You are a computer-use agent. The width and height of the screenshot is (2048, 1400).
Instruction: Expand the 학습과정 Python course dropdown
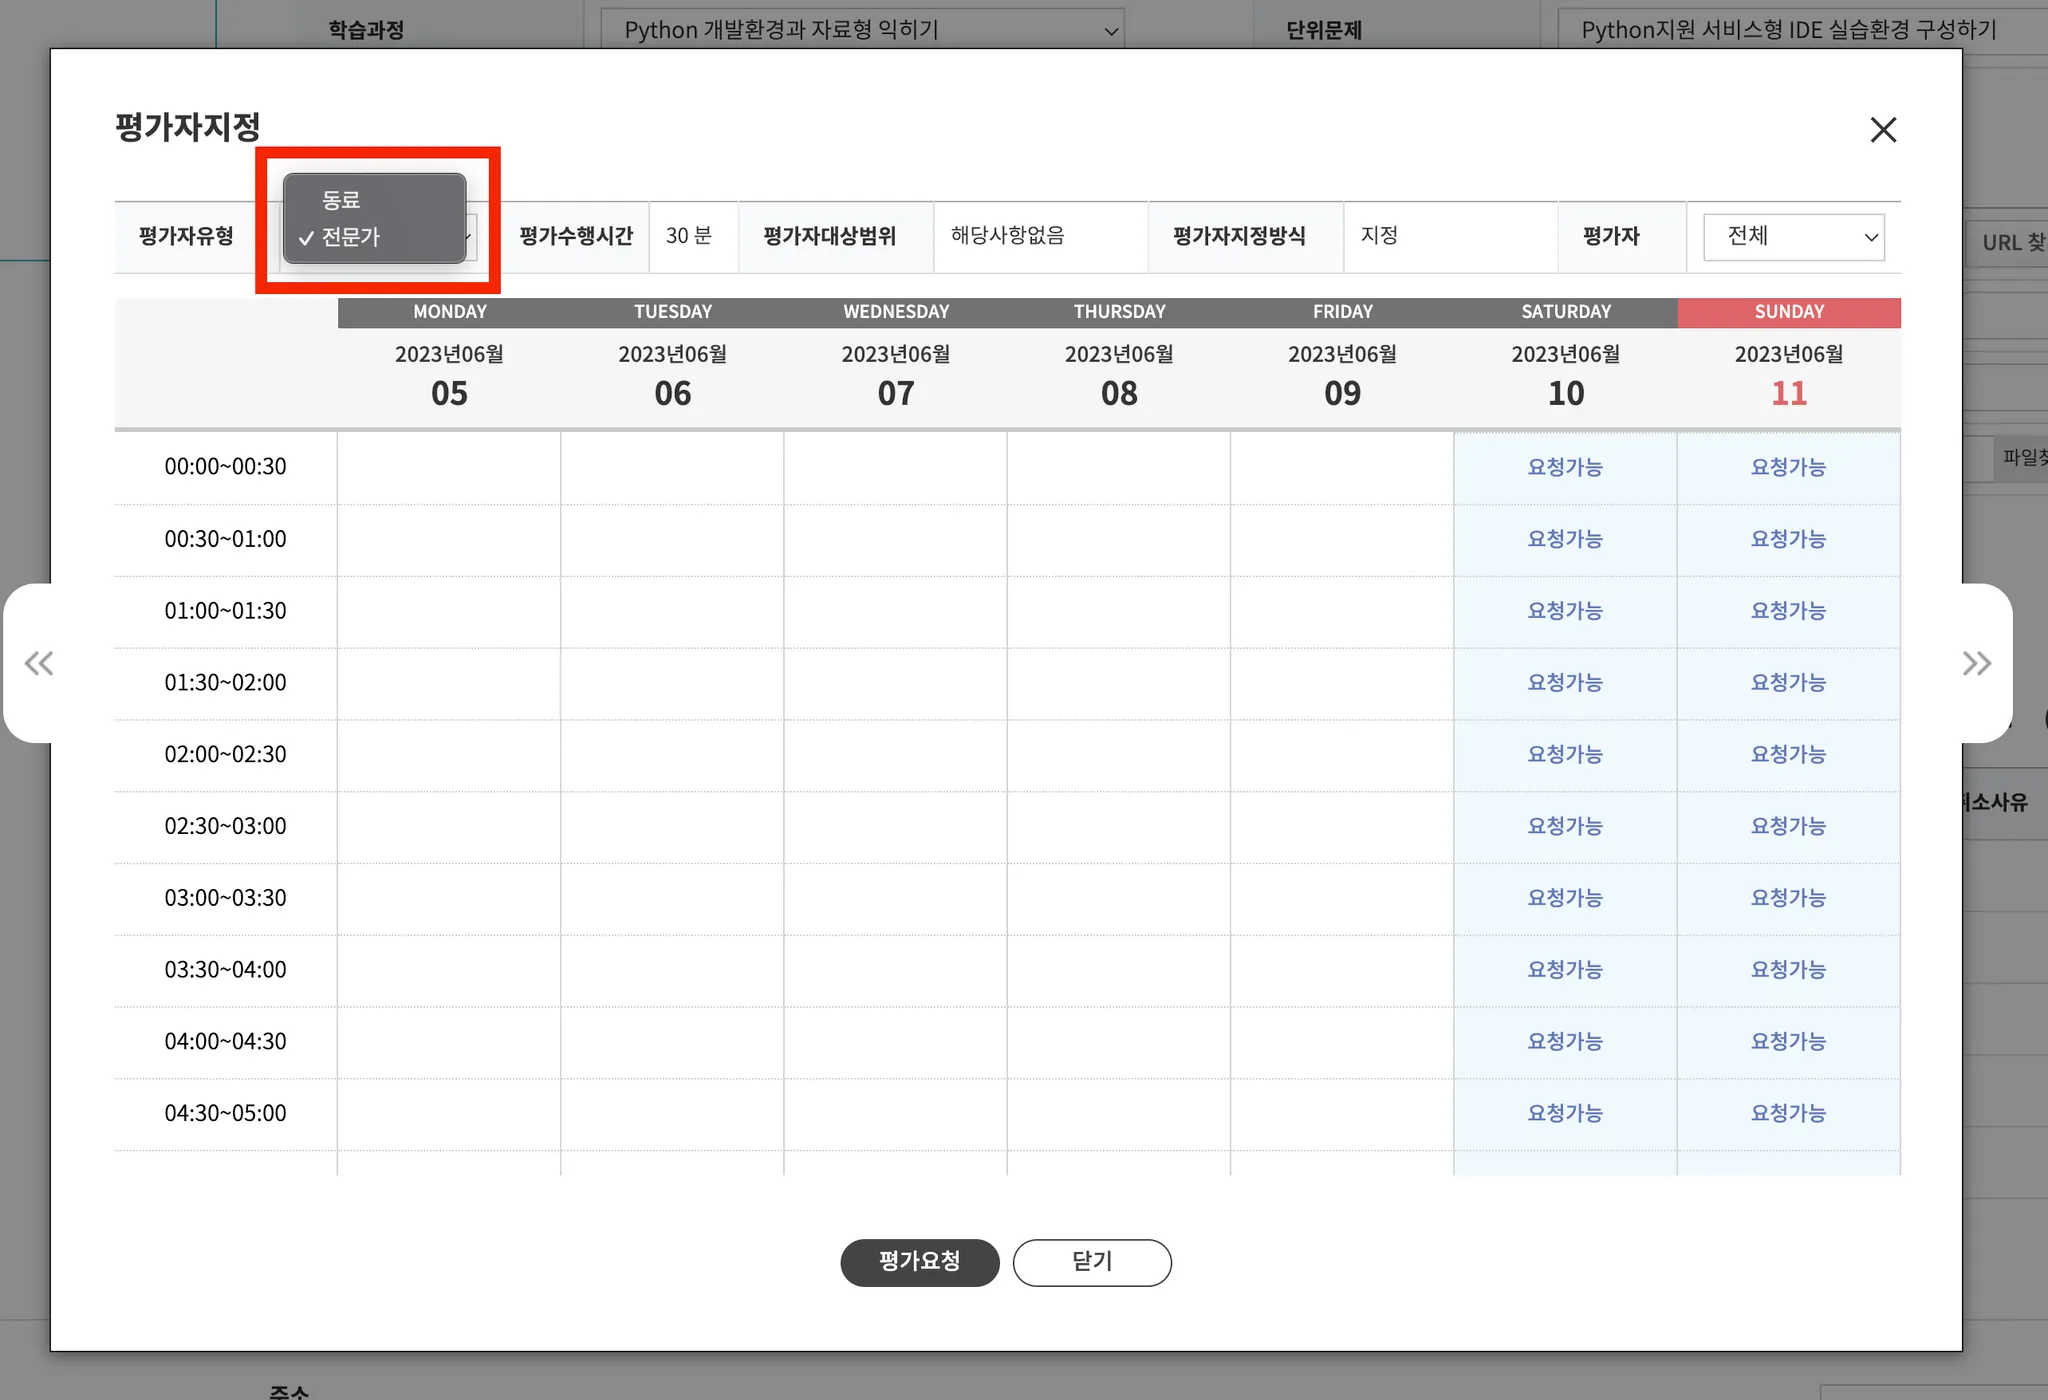pos(862,30)
